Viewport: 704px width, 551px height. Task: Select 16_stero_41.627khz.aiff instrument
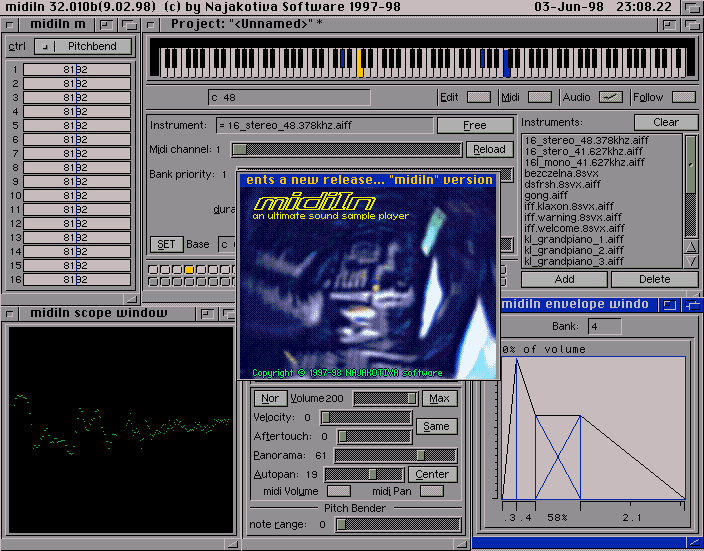pyautogui.click(x=583, y=151)
